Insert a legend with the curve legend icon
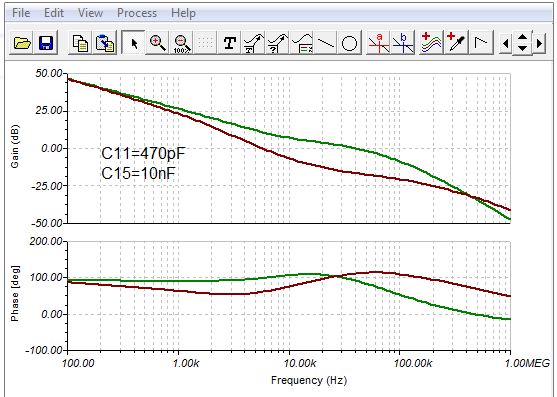Viewport: 557px width, 397px height. [302, 43]
